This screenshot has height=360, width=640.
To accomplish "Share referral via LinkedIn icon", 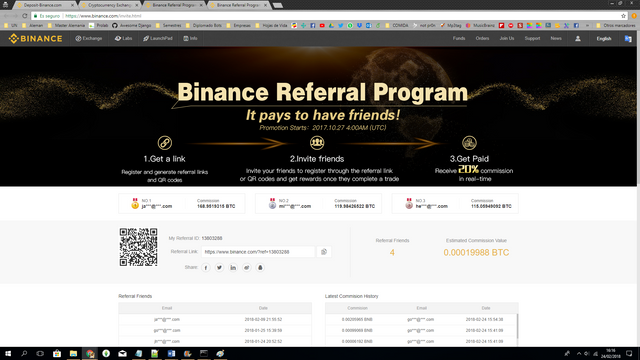I will tap(233, 268).
